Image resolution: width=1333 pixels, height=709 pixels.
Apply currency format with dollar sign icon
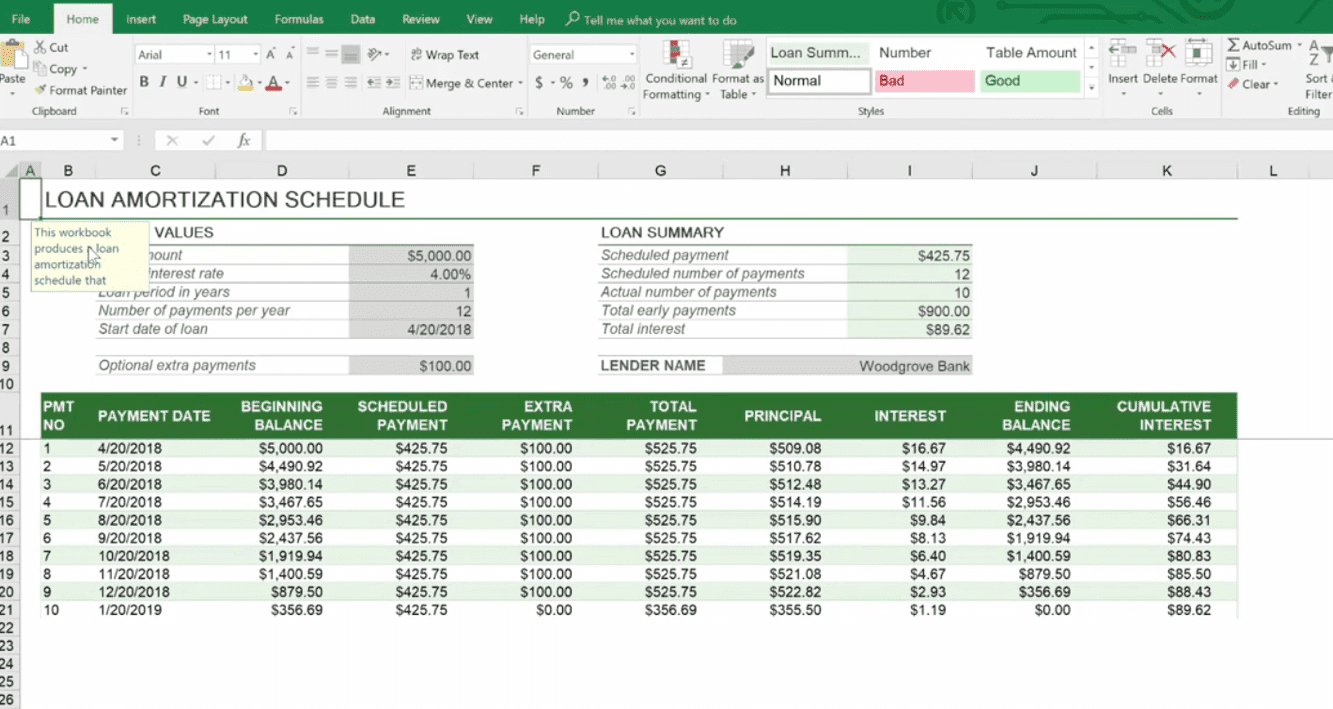[539, 83]
